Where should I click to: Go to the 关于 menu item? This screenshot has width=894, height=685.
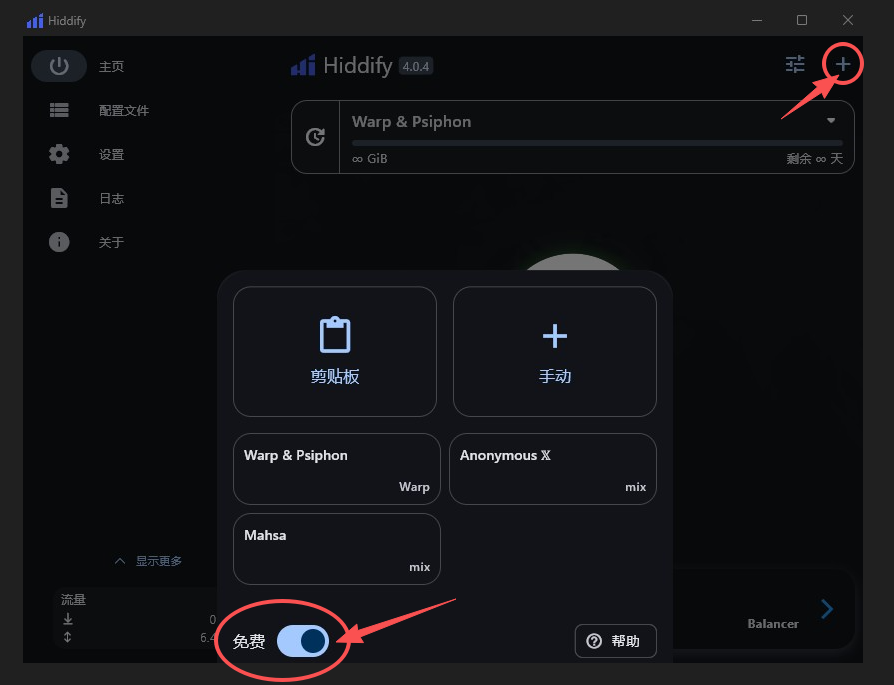[x=111, y=242]
